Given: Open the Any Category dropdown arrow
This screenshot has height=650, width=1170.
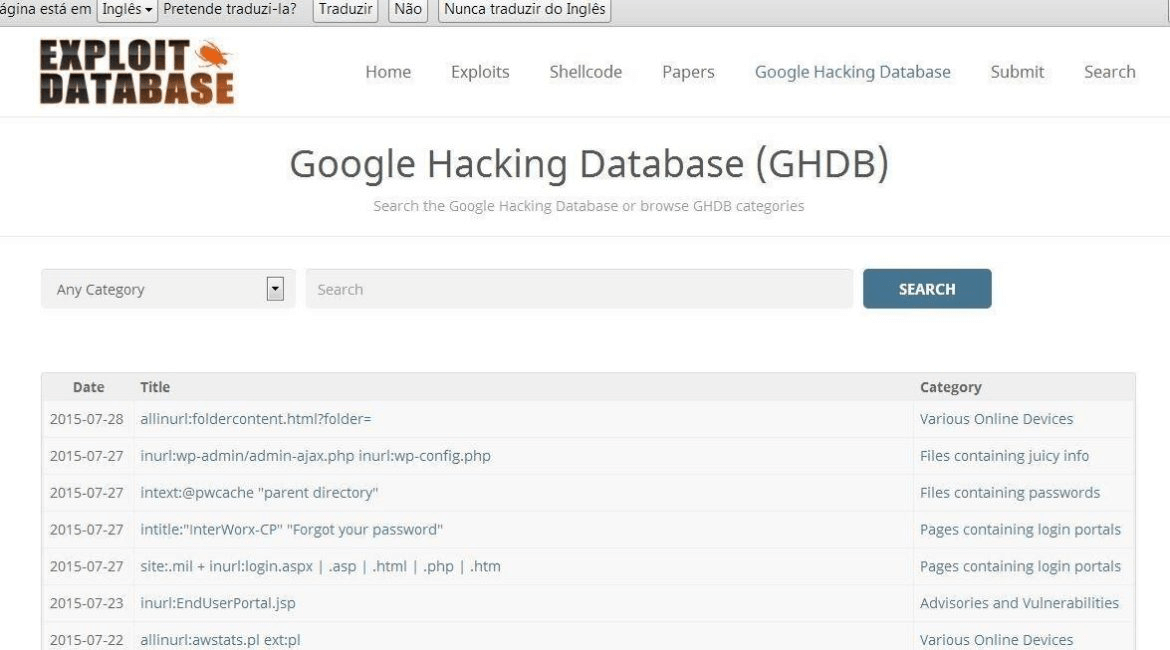Looking at the screenshot, I should point(277,289).
